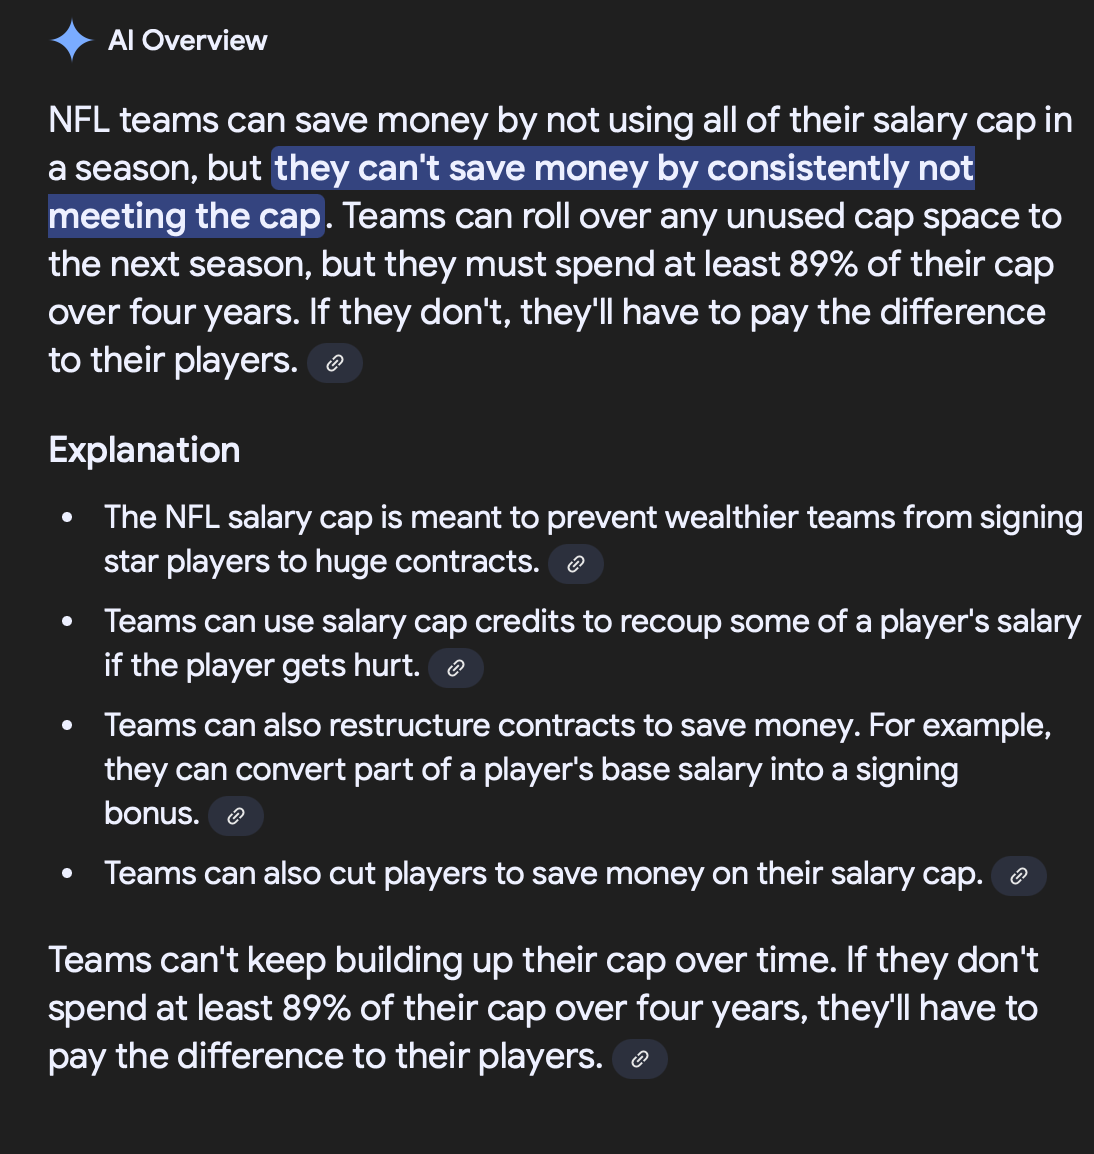Viewport: 1094px width, 1154px height.
Task: Click the AI Overview sparkle icon
Action: click(x=71, y=41)
